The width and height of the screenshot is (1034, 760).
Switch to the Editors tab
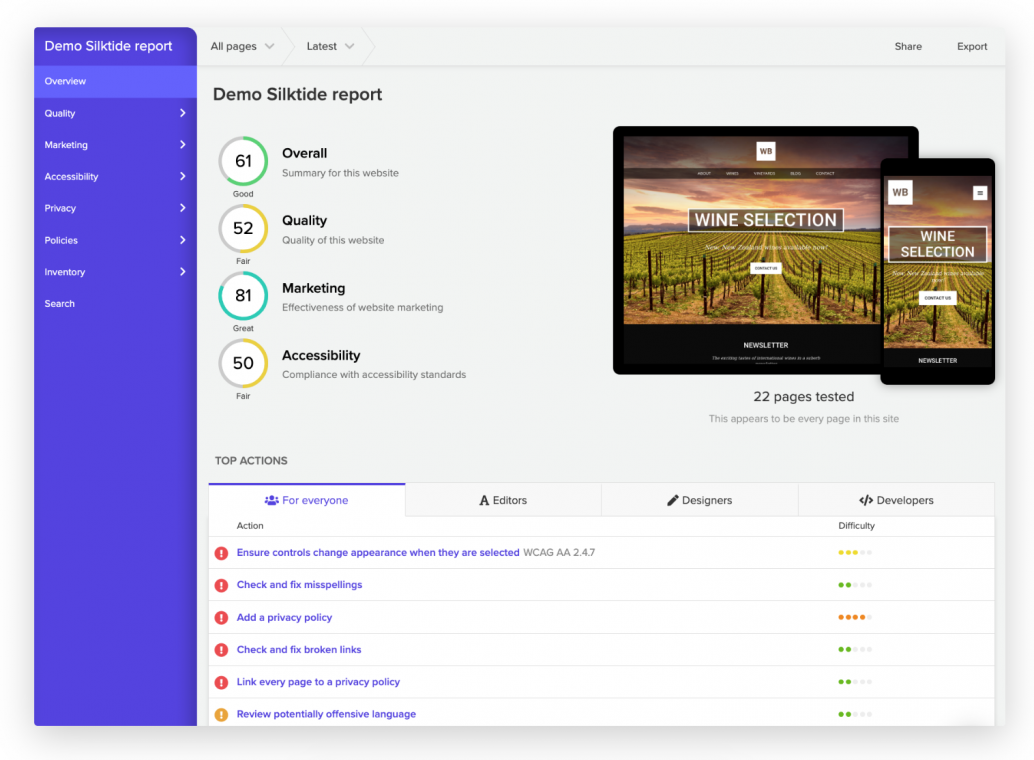pos(503,500)
